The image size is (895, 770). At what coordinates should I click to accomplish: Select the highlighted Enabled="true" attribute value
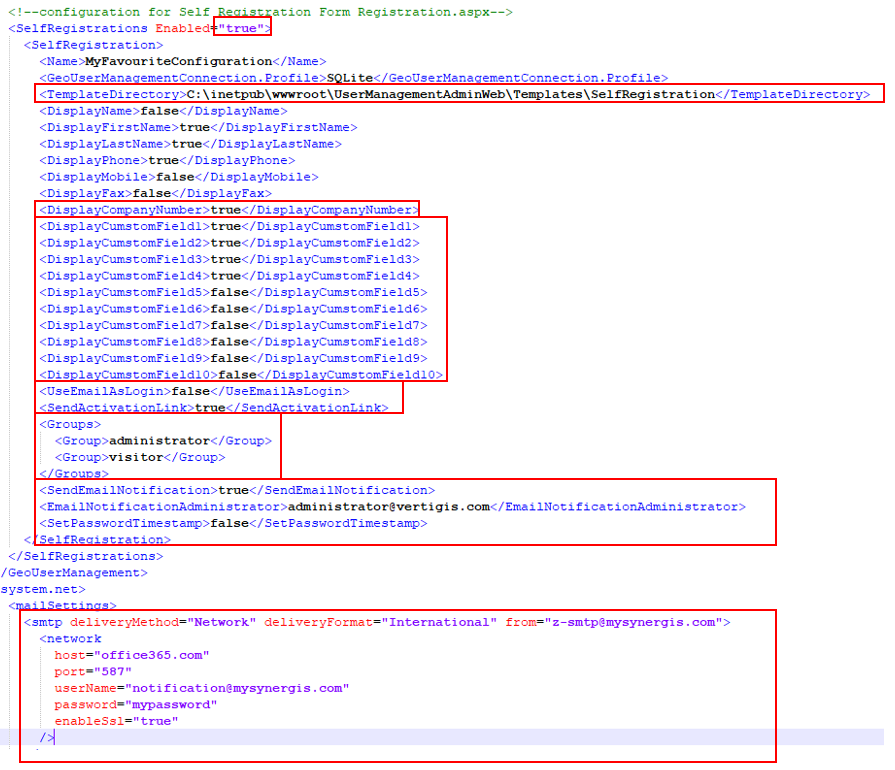click(243, 28)
